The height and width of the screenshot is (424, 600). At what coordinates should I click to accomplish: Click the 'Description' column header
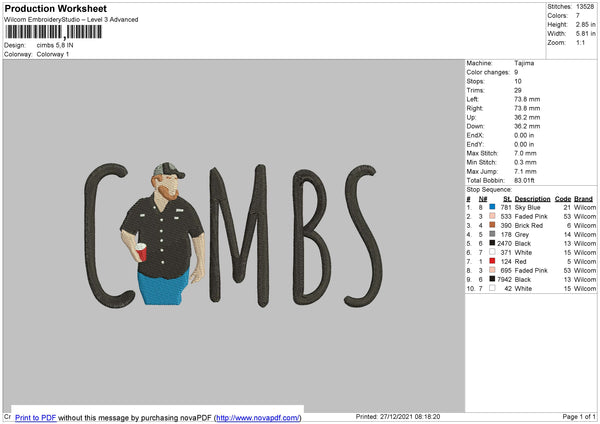point(532,199)
